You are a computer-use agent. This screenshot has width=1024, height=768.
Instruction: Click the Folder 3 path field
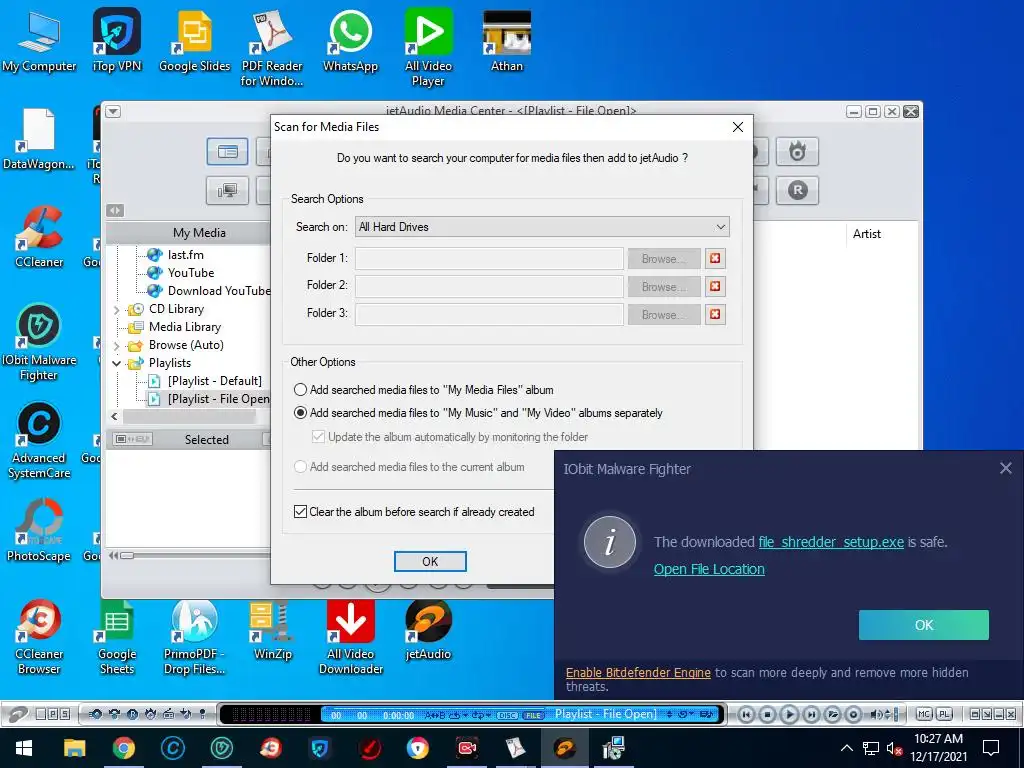[x=489, y=314]
